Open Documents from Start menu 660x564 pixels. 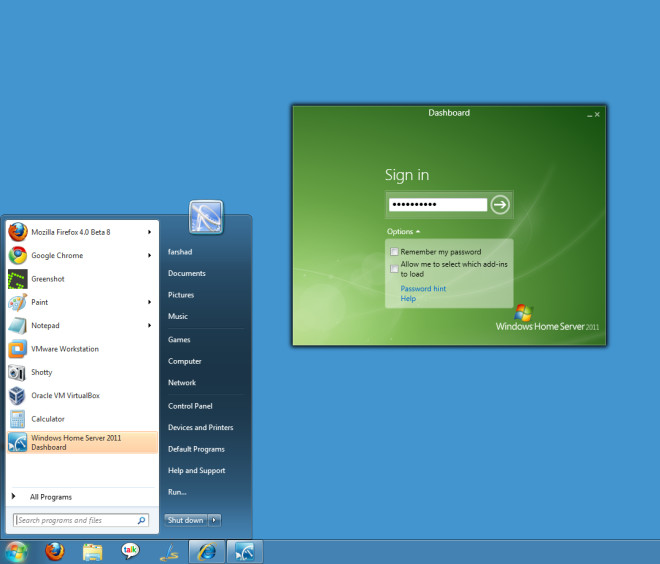[x=186, y=273]
